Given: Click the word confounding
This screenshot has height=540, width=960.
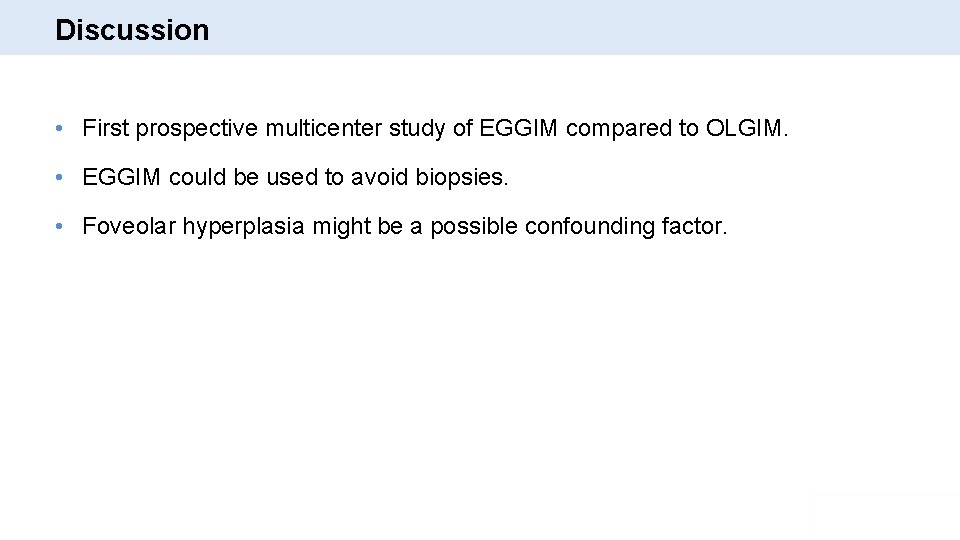Looking at the screenshot, I should pos(590,227).
